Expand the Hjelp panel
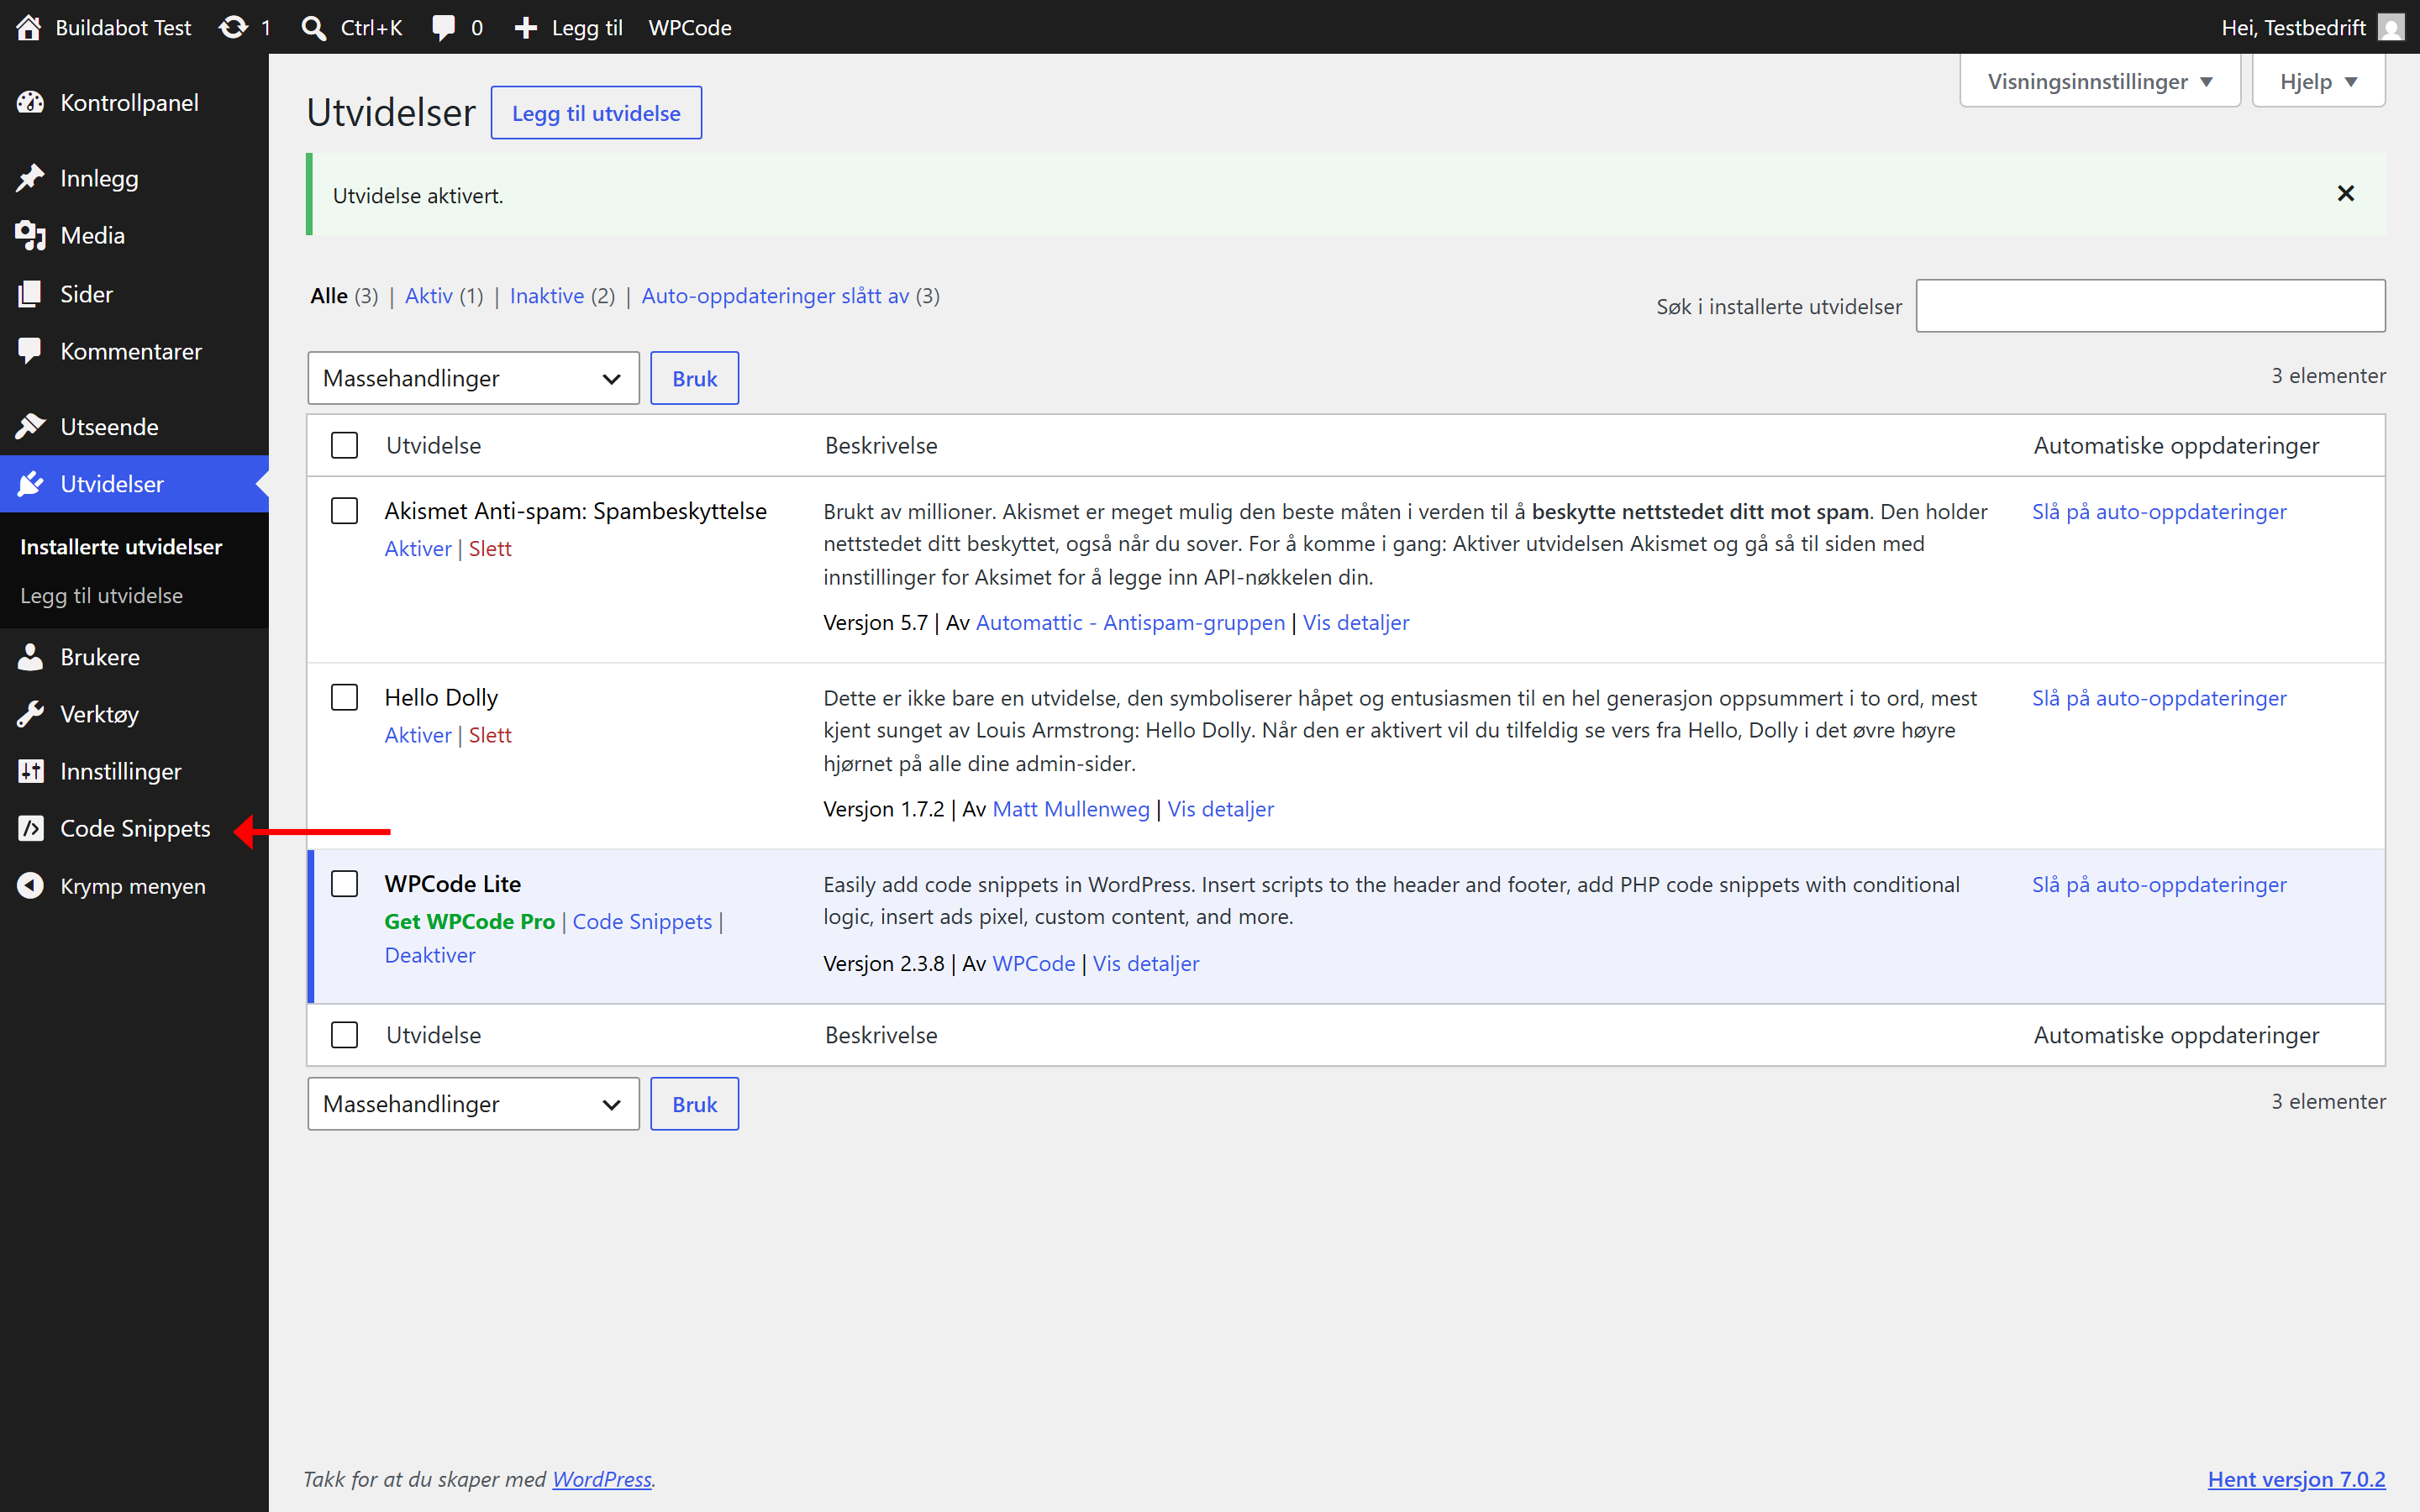The image size is (2420, 1512). pyautogui.click(x=2318, y=81)
